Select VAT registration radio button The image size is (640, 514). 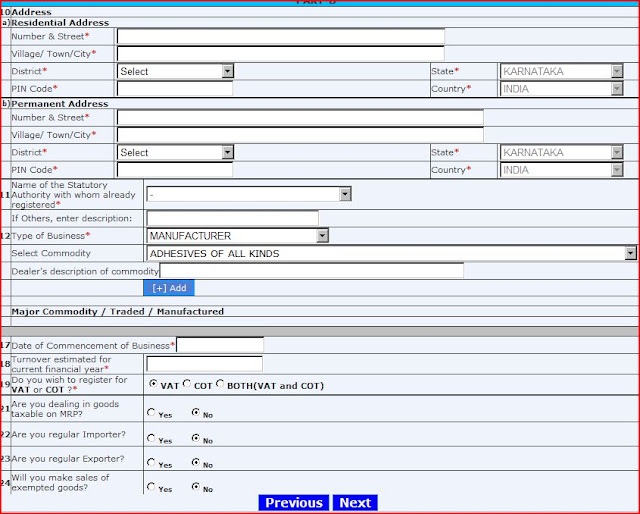(153, 383)
